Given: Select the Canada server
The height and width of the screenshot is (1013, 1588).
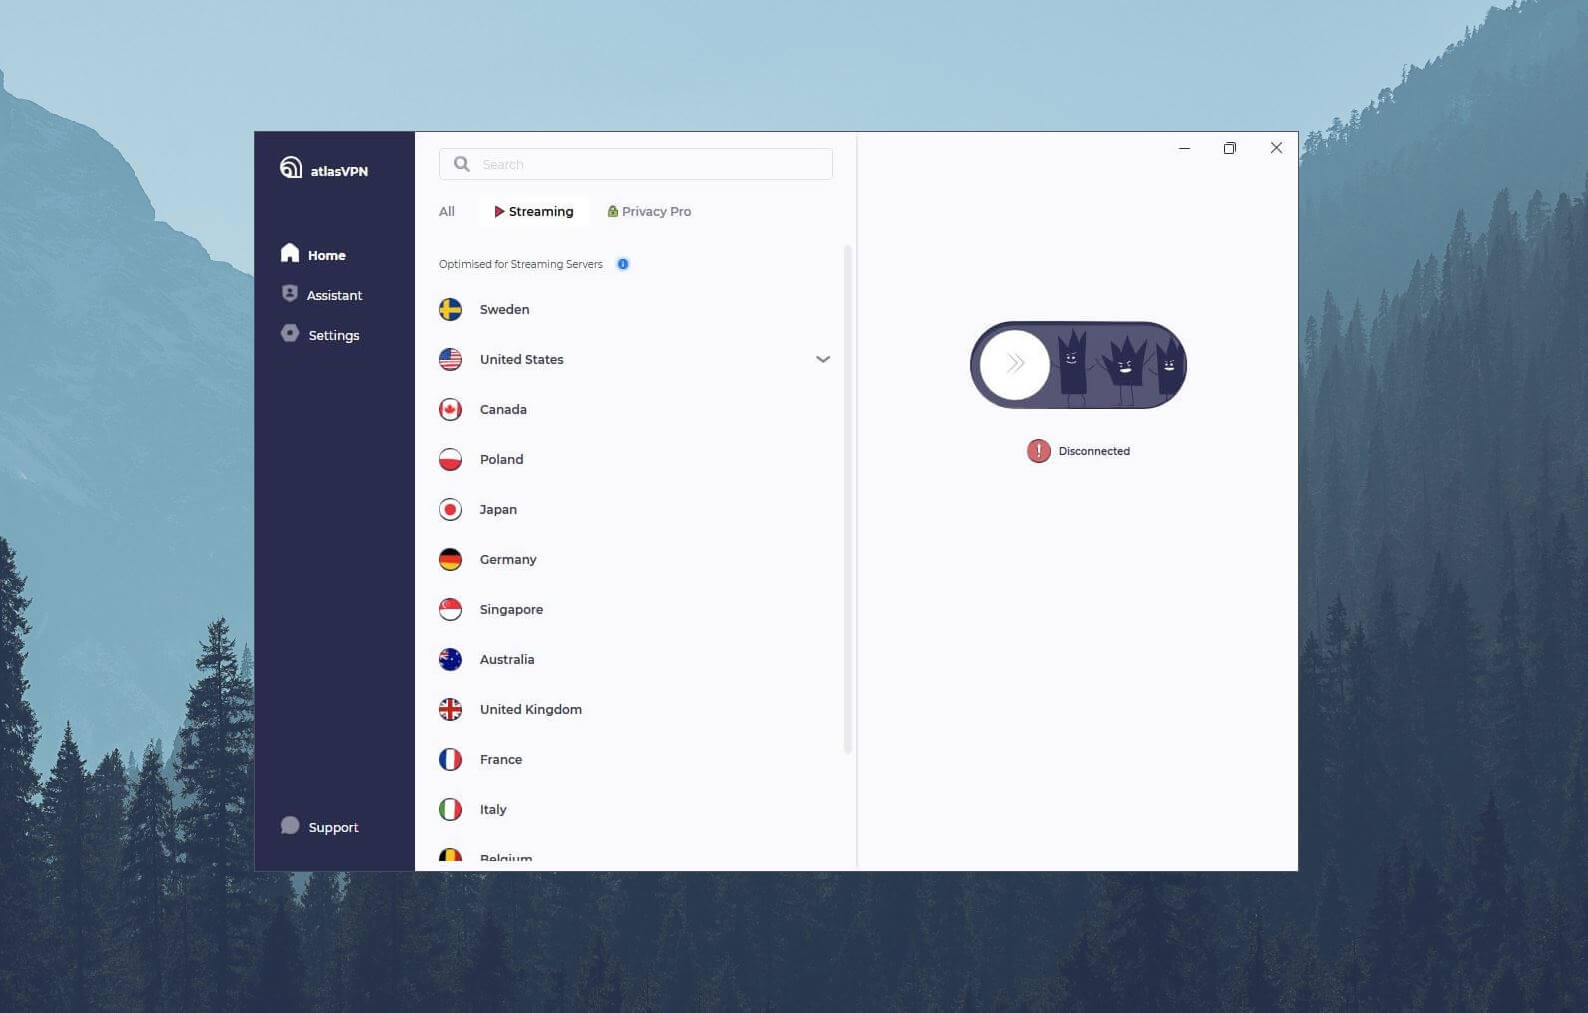Looking at the screenshot, I should [x=635, y=409].
